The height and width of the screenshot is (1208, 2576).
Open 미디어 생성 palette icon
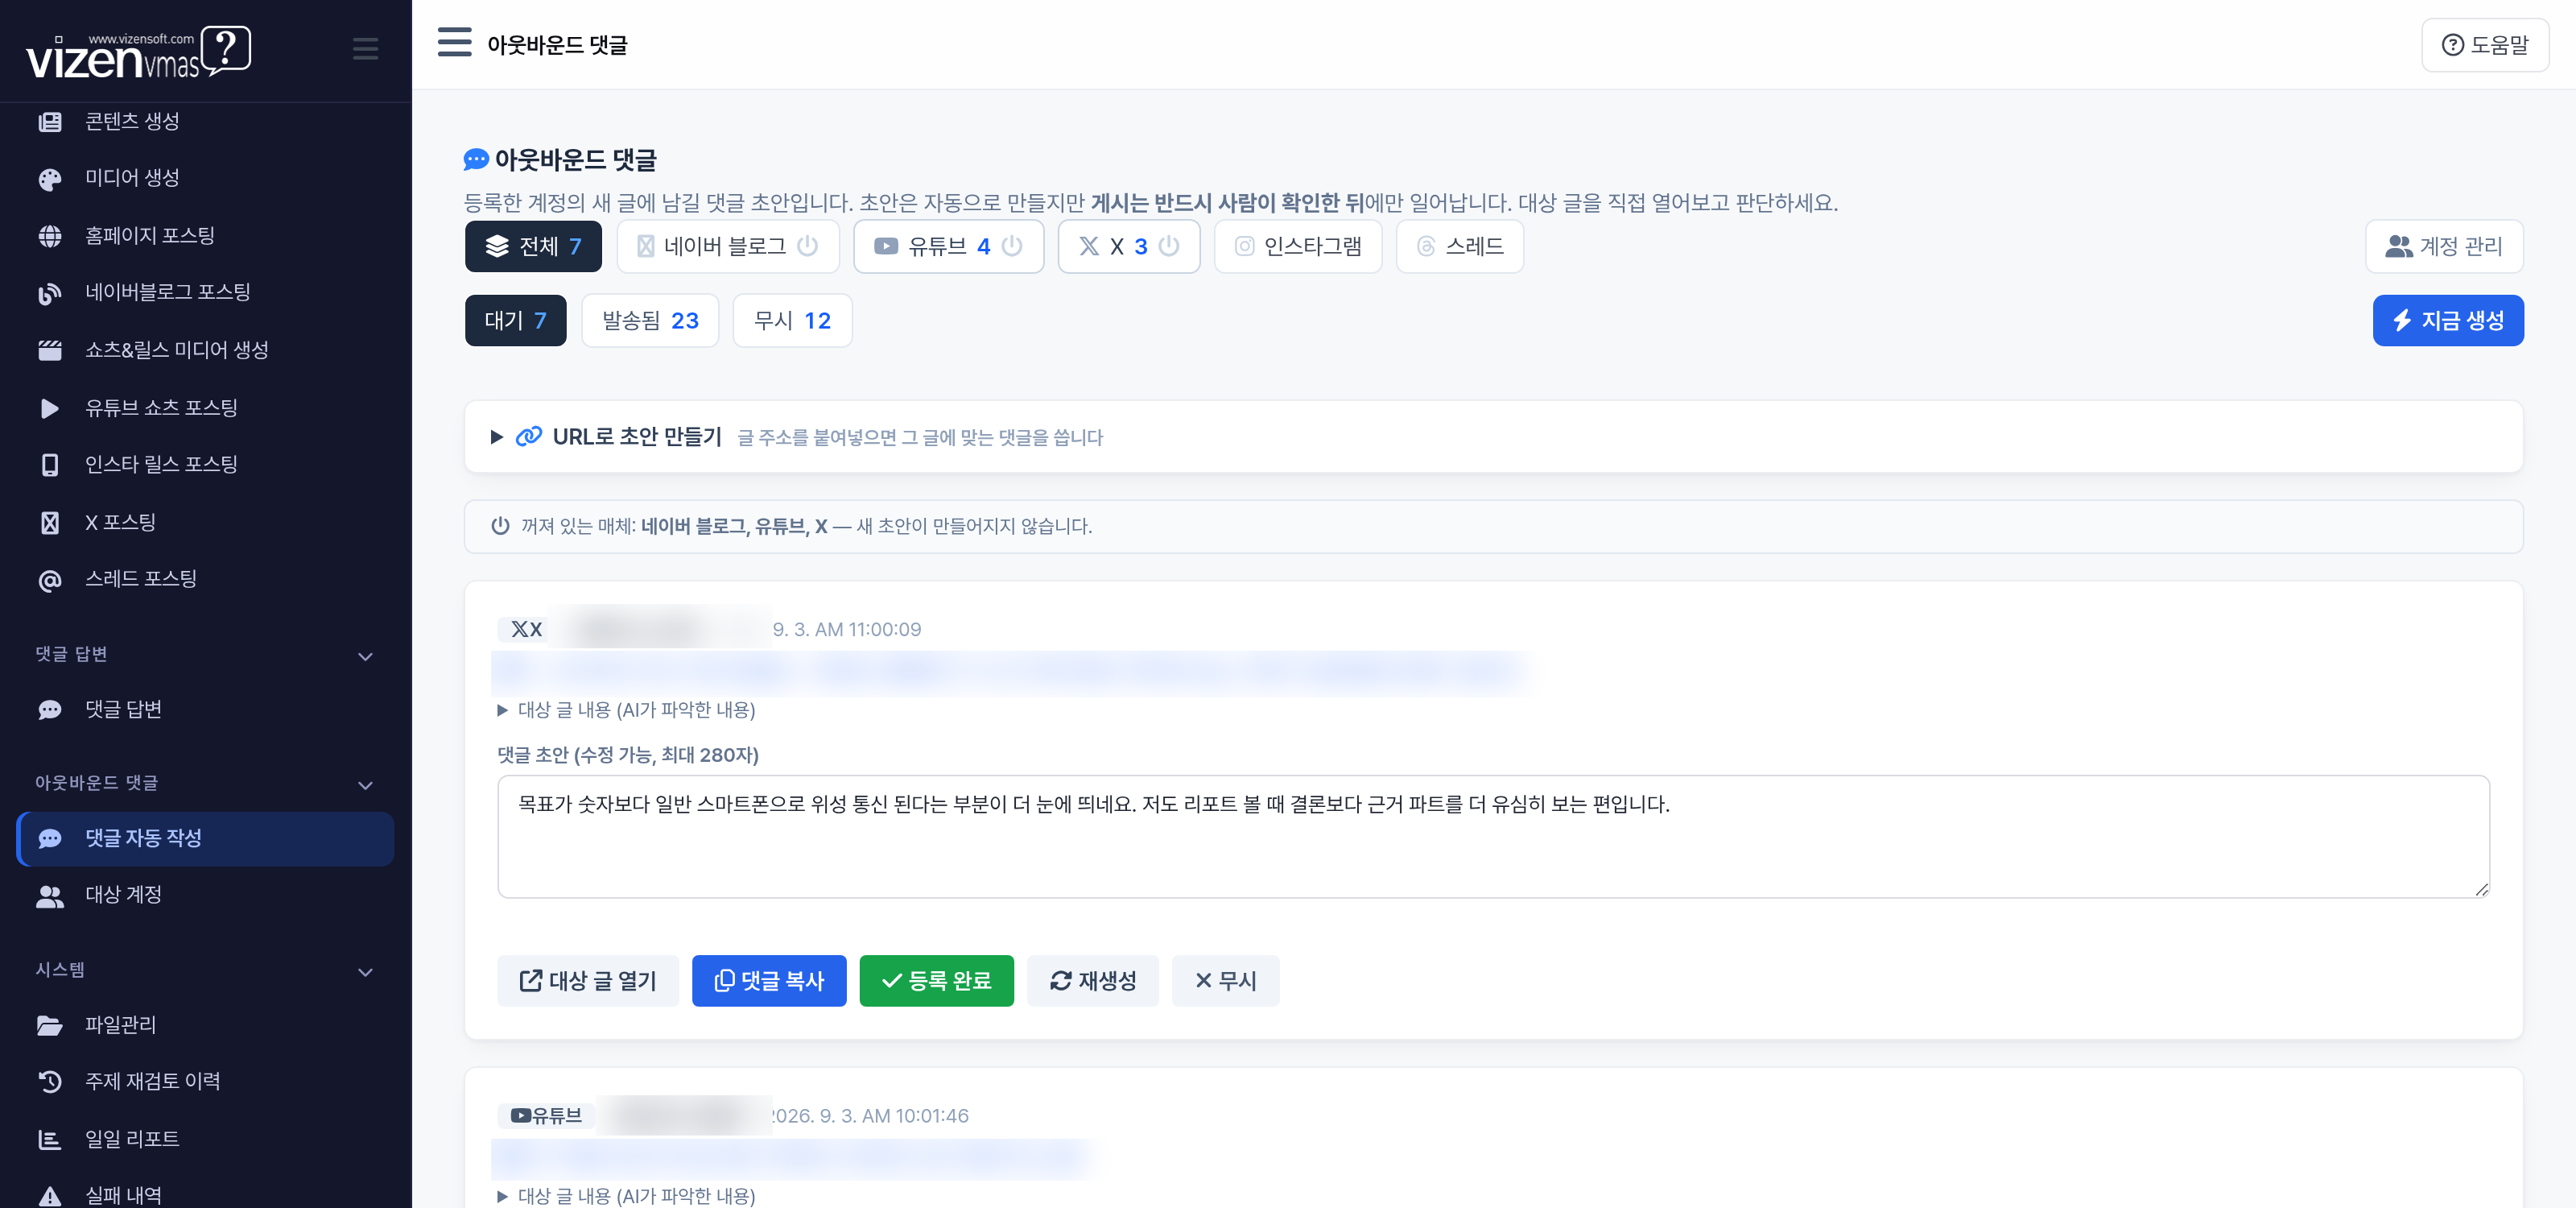49,179
